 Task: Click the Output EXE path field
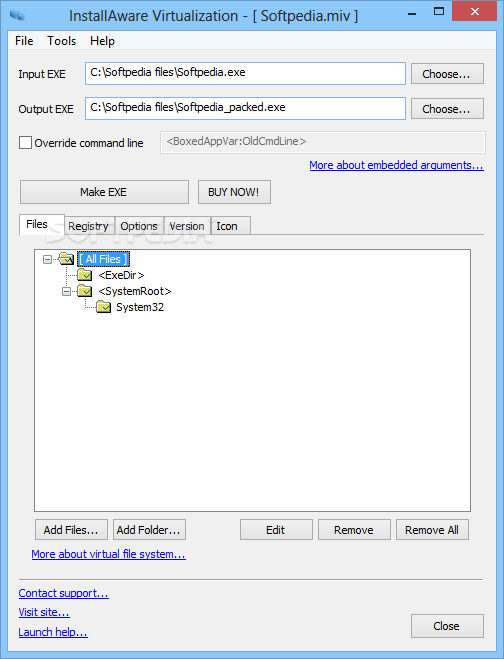(x=245, y=108)
